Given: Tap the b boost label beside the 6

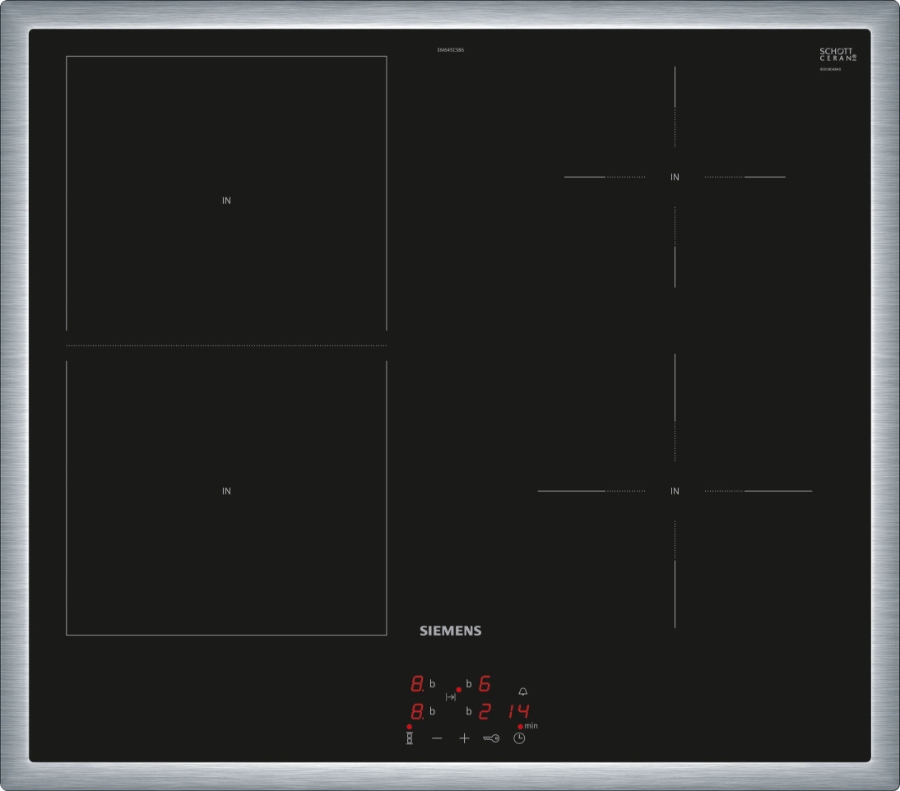Looking at the screenshot, I should (x=469, y=684).
